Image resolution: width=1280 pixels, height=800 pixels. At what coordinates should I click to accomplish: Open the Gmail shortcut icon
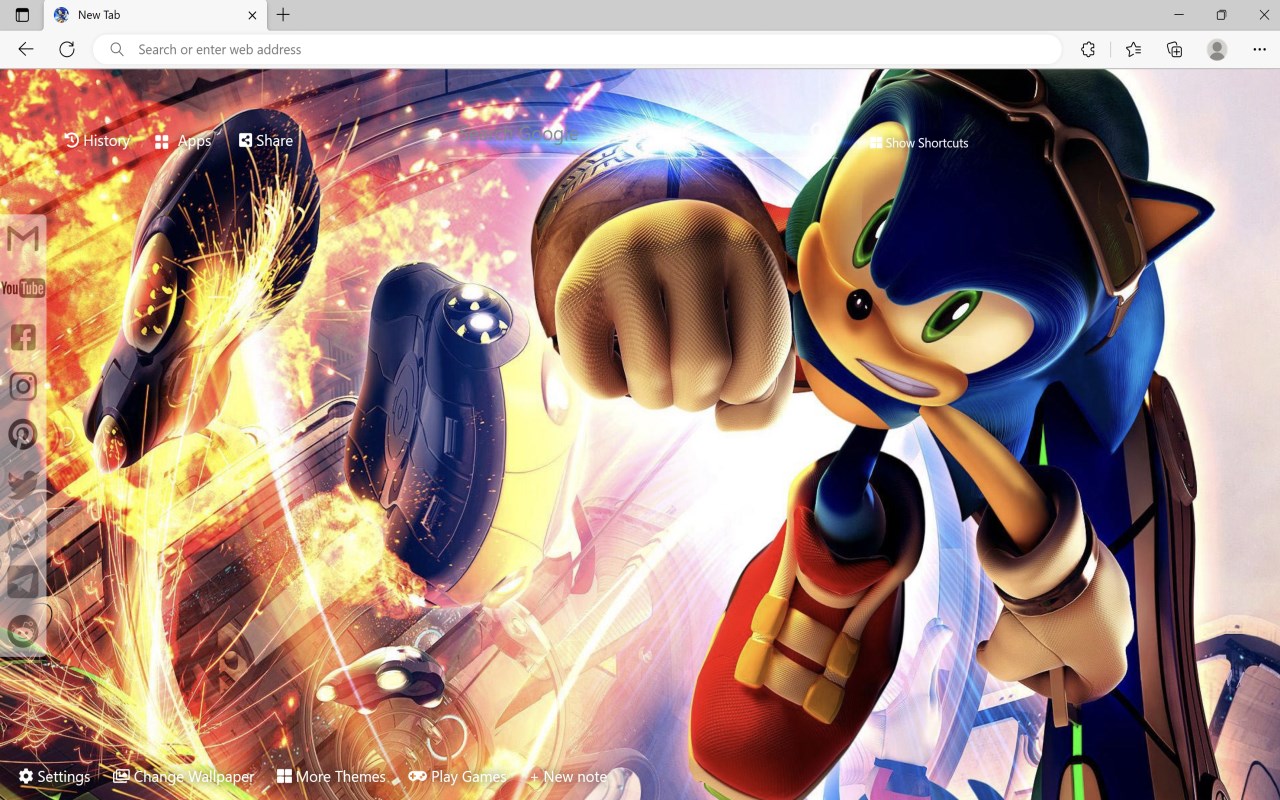click(22, 239)
